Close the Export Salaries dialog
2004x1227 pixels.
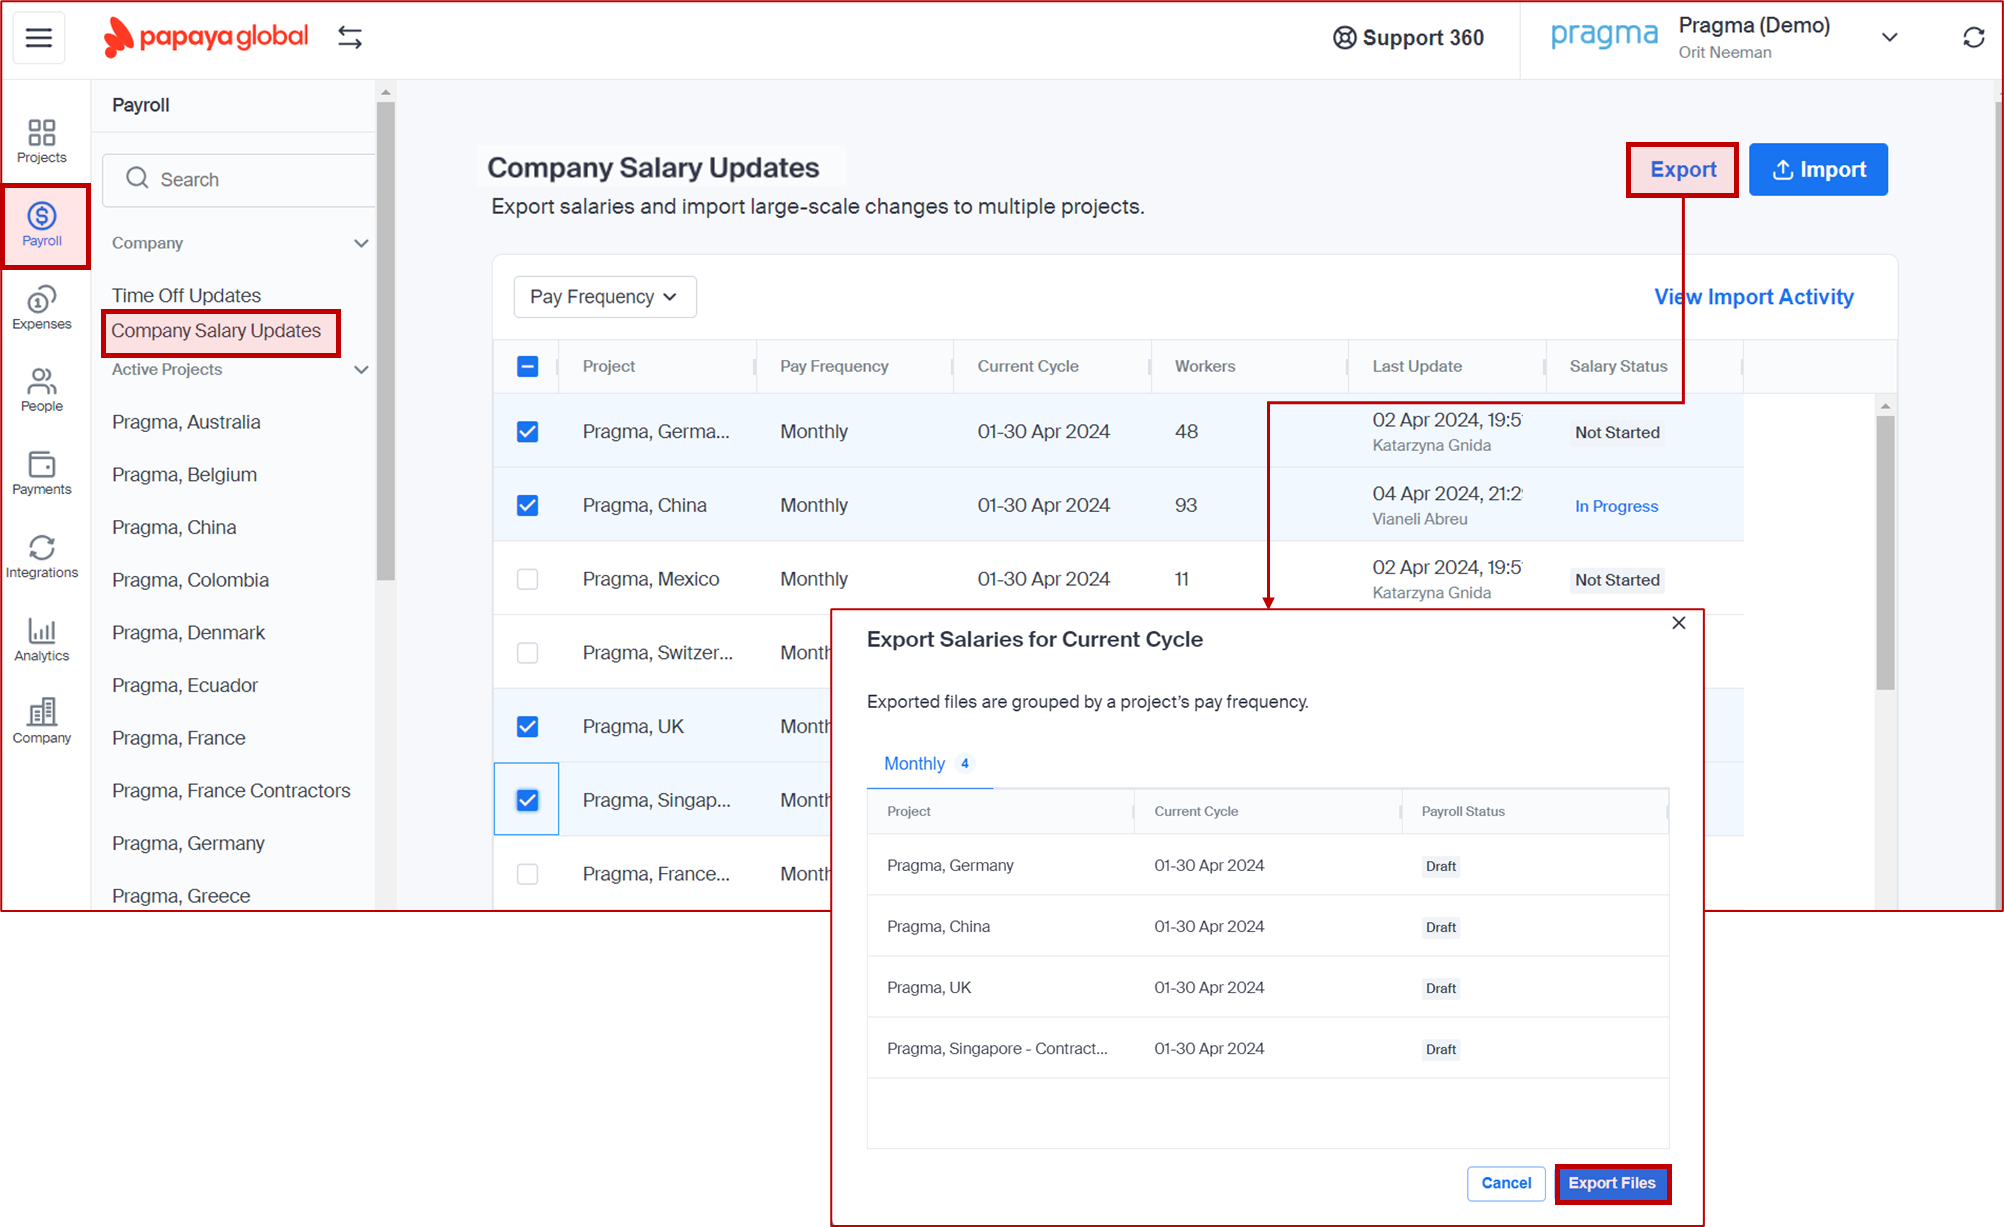tap(1679, 623)
